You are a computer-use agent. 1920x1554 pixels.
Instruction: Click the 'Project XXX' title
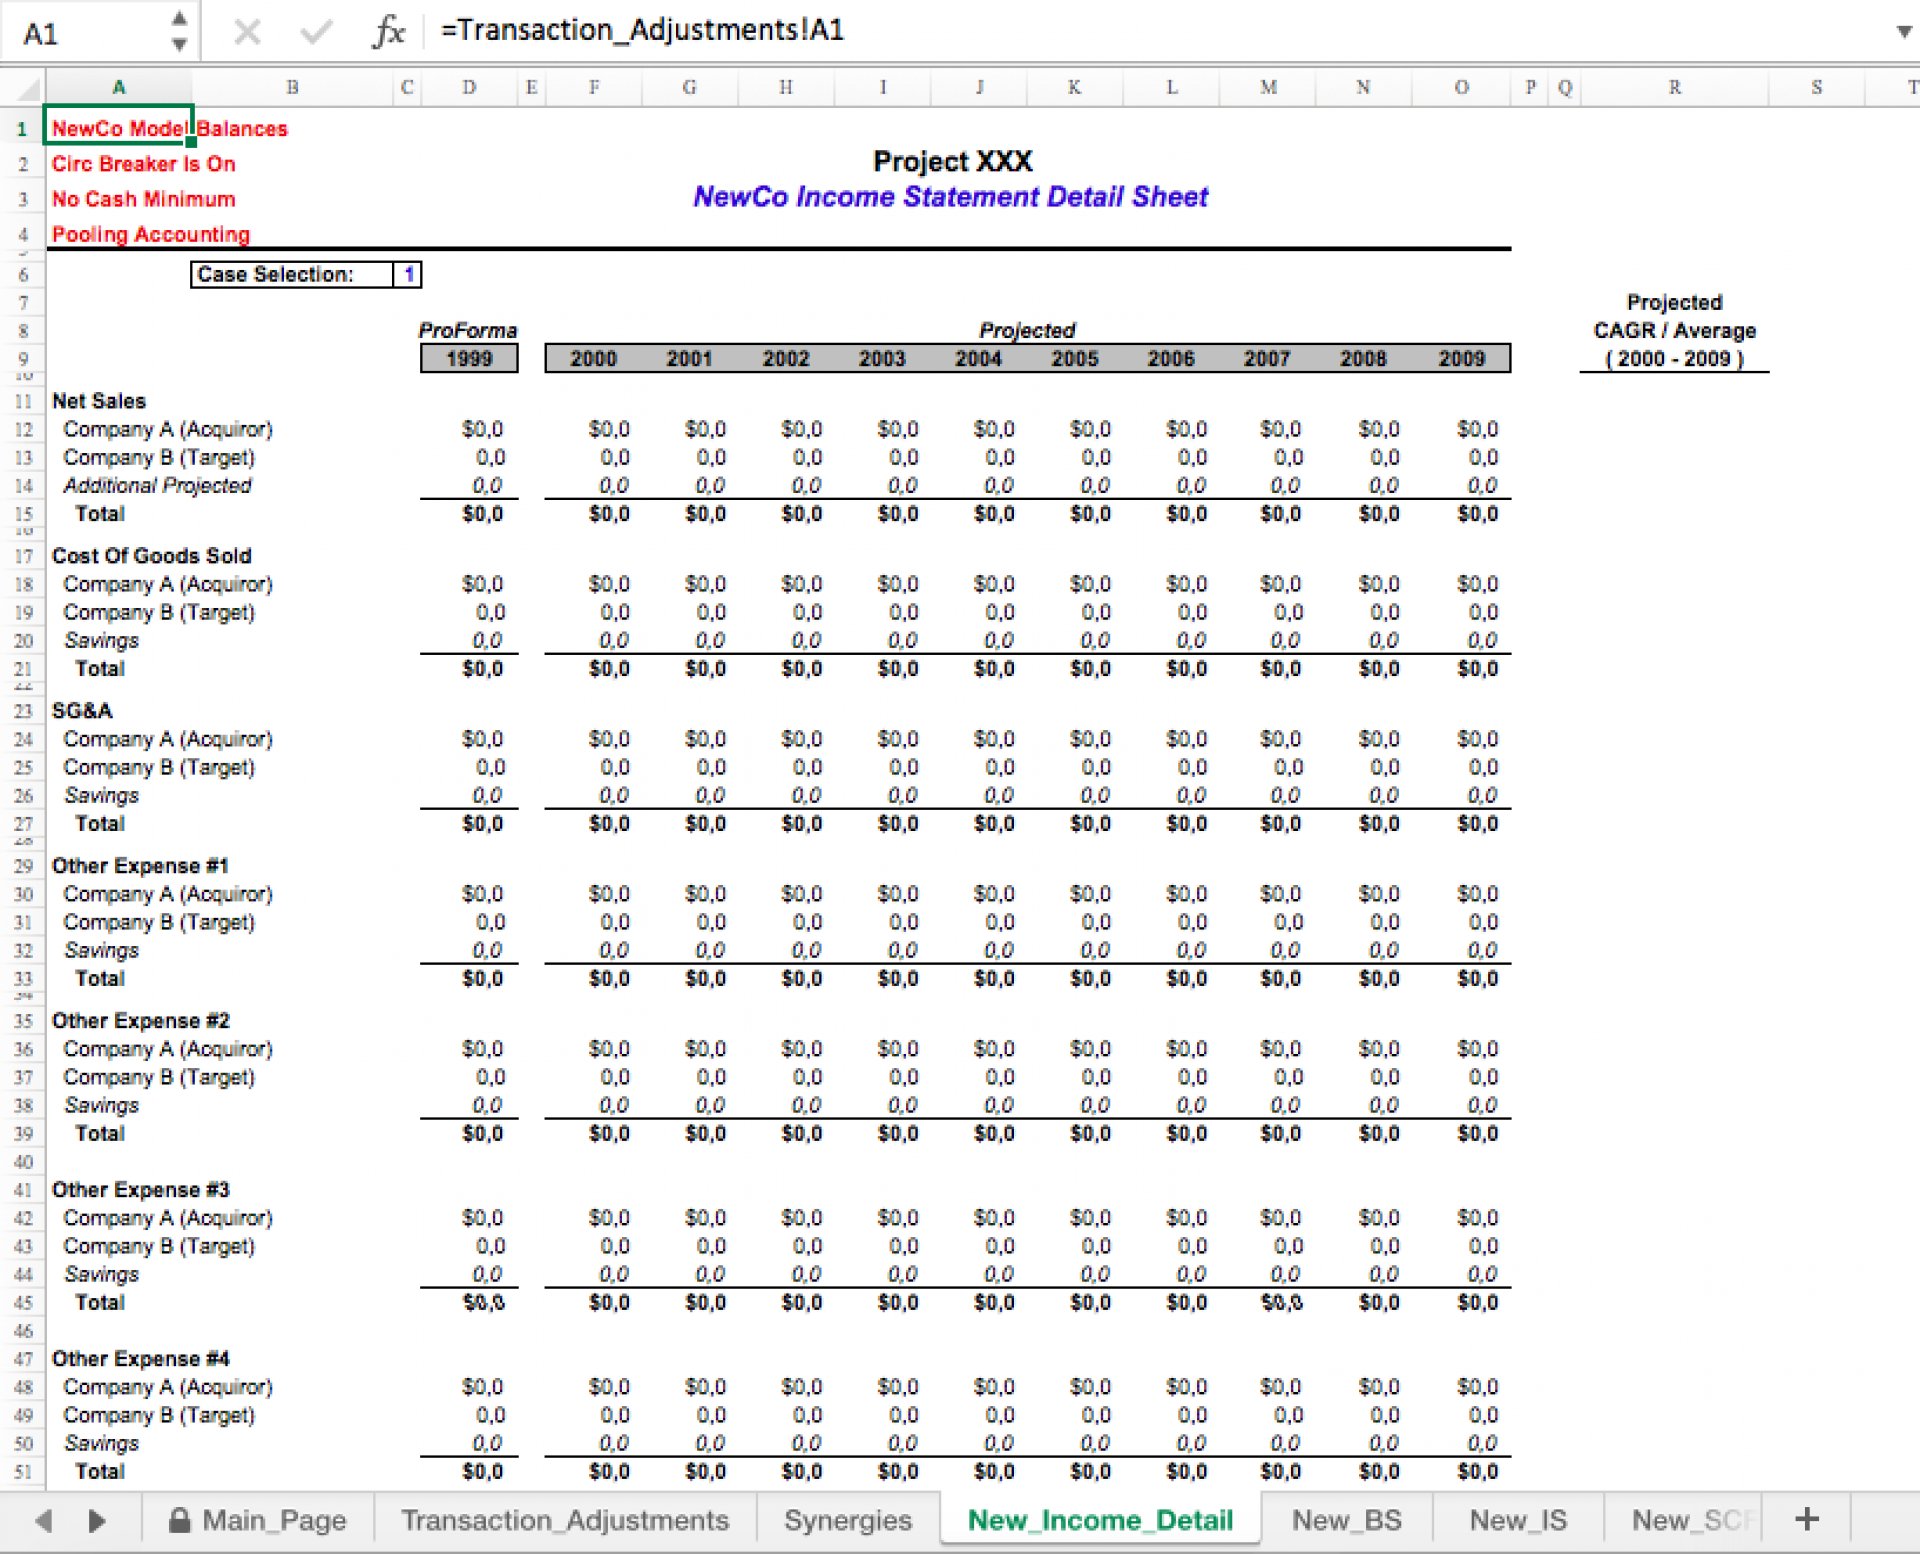pos(952,161)
